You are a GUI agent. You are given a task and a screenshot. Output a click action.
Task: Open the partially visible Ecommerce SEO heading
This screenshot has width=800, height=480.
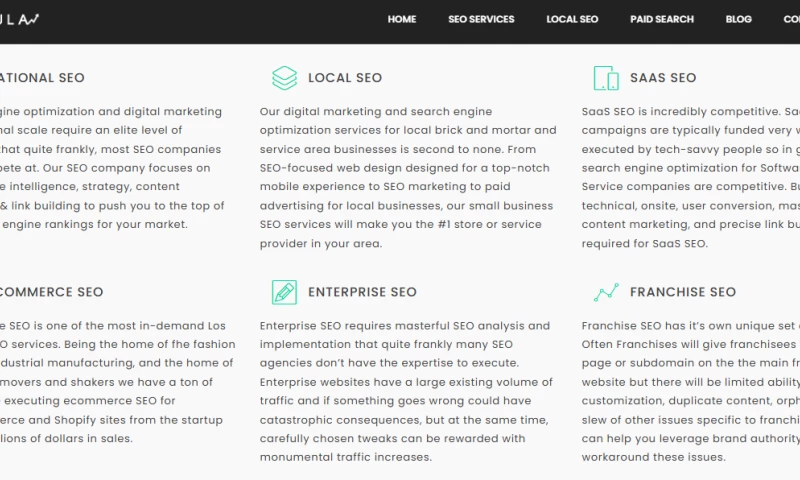point(51,292)
